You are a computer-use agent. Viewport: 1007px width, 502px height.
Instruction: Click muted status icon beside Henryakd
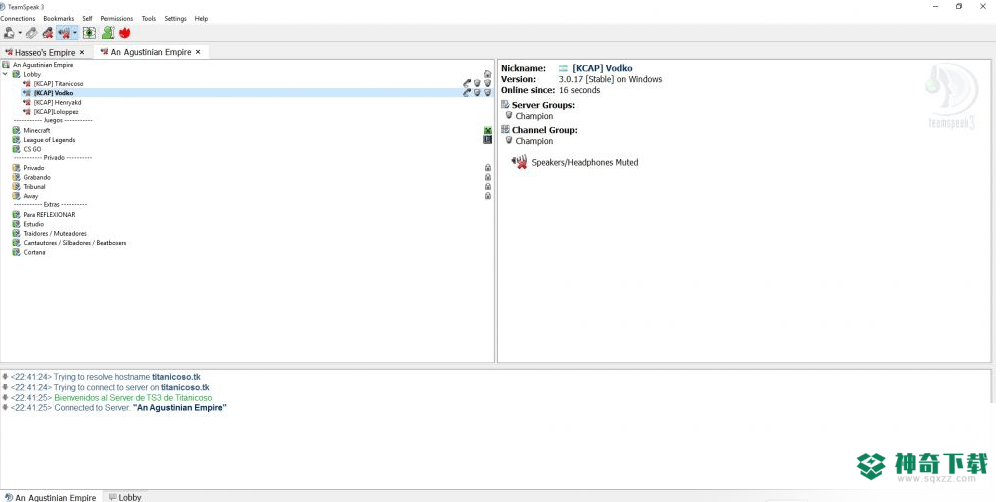click(x=26, y=102)
